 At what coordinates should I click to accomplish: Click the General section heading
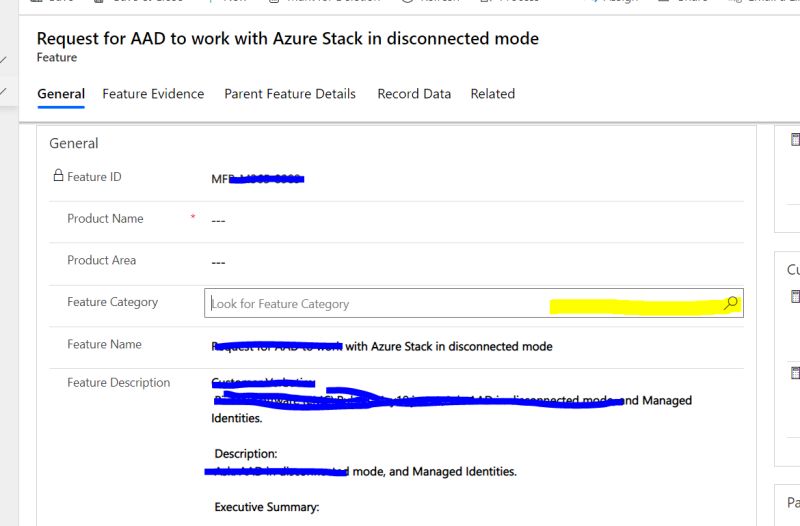click(73, 143)
